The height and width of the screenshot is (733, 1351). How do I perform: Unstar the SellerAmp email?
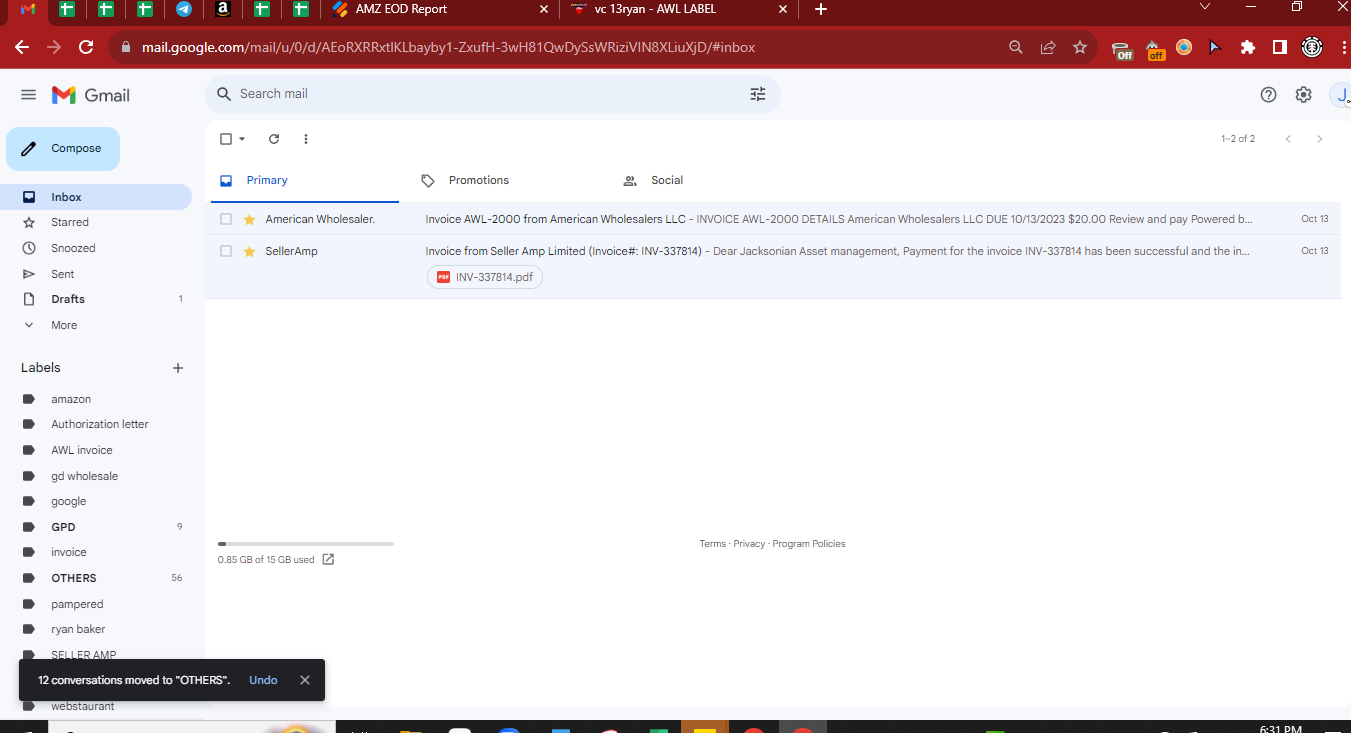click(x=250, y=251)
